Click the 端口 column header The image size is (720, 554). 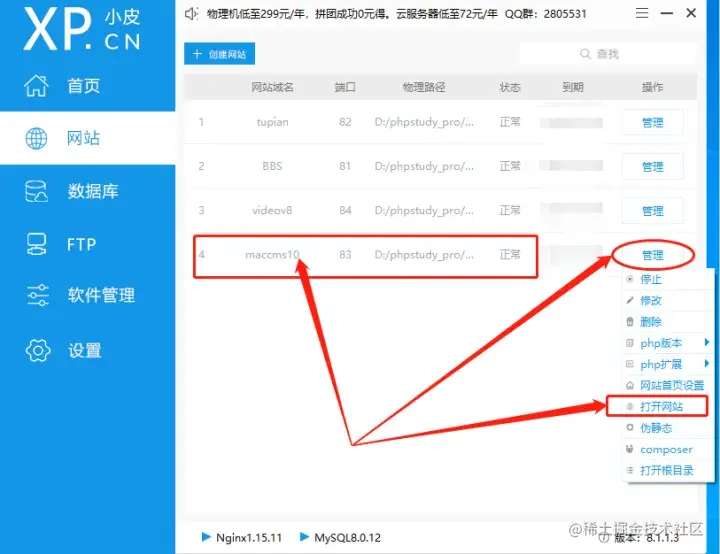click(x=345, y=87)
